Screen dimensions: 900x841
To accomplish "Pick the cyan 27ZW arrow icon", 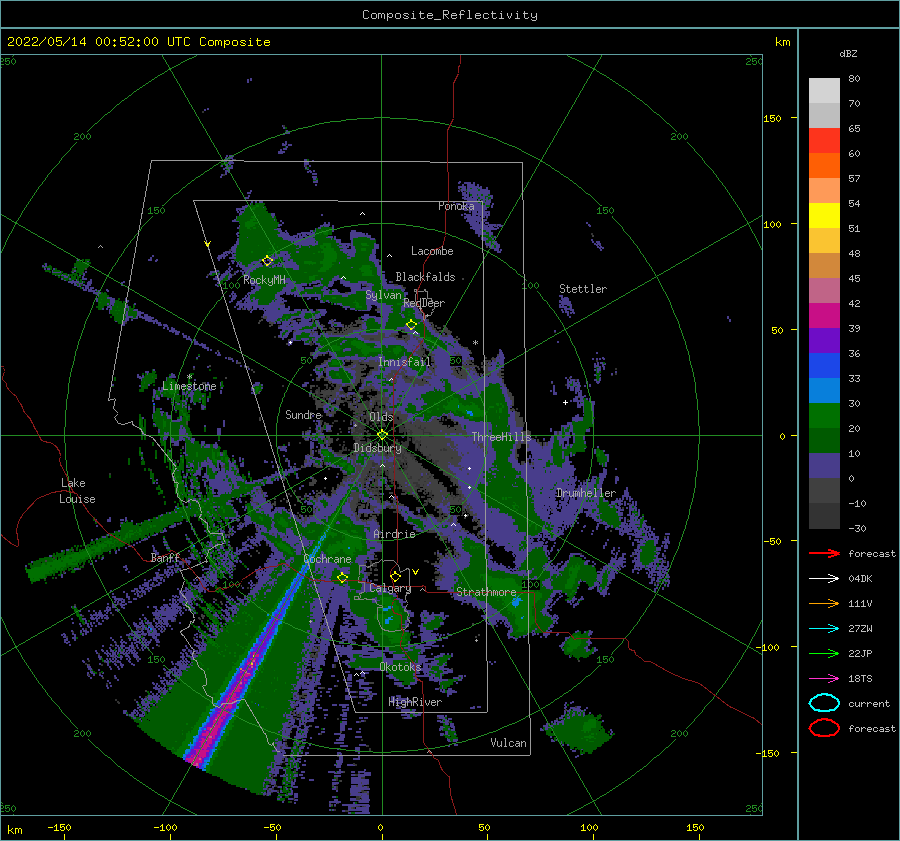I will tap(824, 629).
